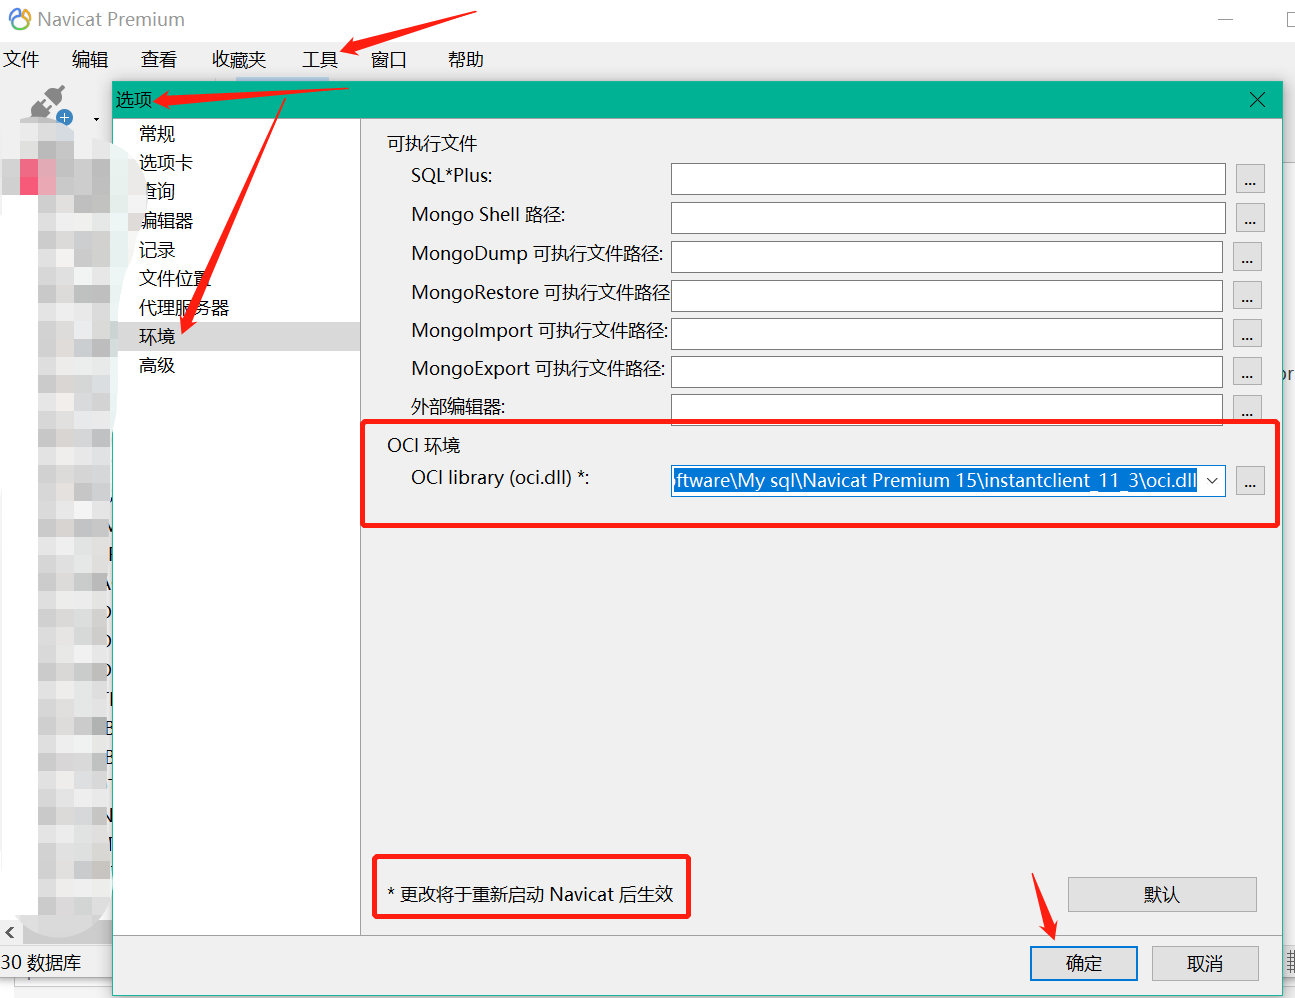
Task: Browse for MongoImport executable
Action: (x=1247, y=334)
